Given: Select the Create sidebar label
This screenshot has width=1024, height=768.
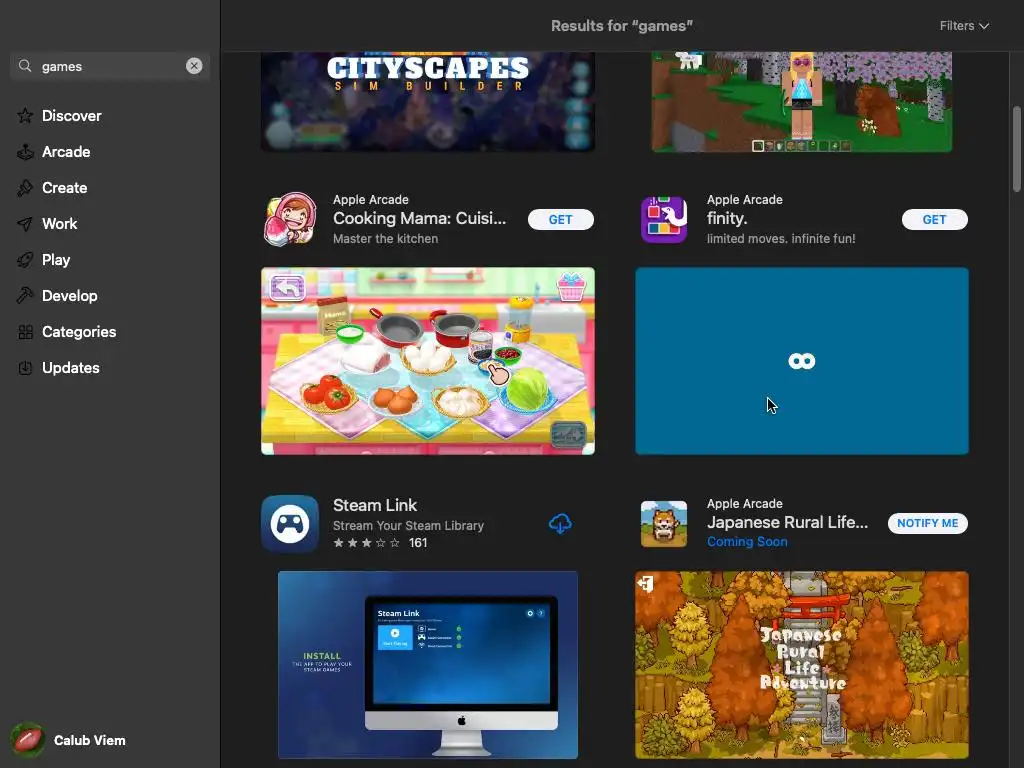Looking at the screenshot, I should coord(65,188).
